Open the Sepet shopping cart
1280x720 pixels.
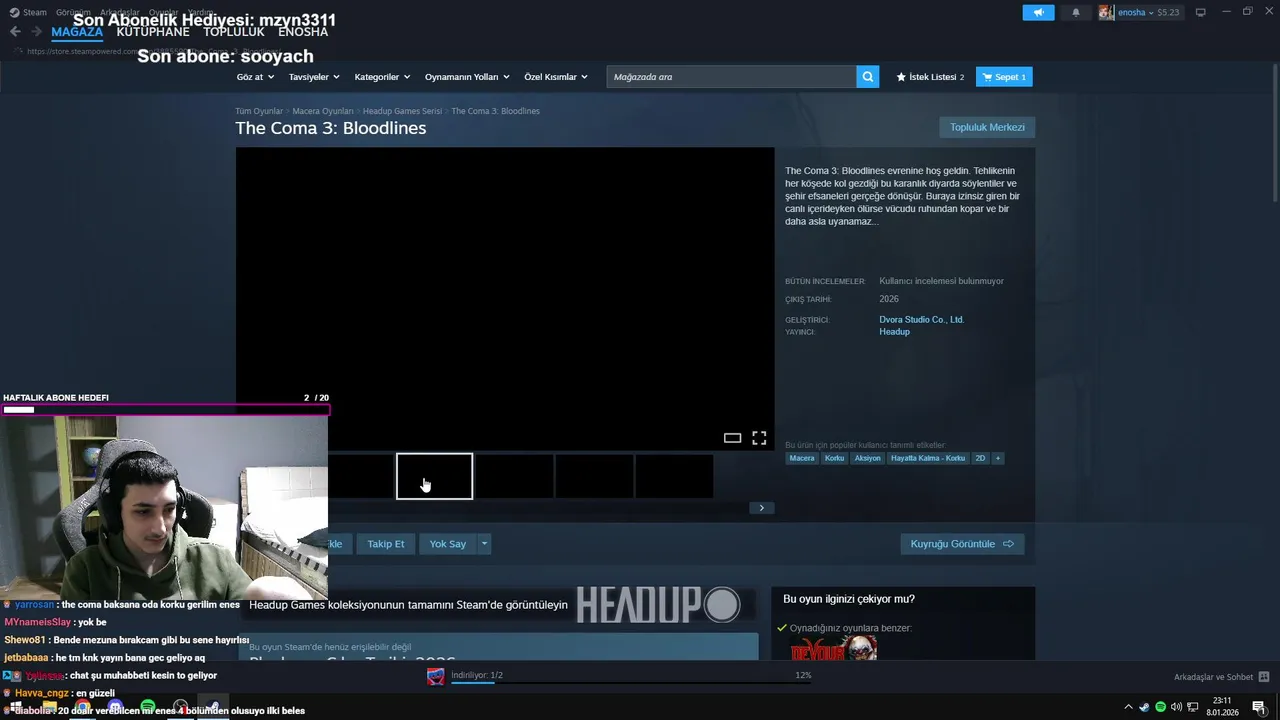tap(1004, 77)
